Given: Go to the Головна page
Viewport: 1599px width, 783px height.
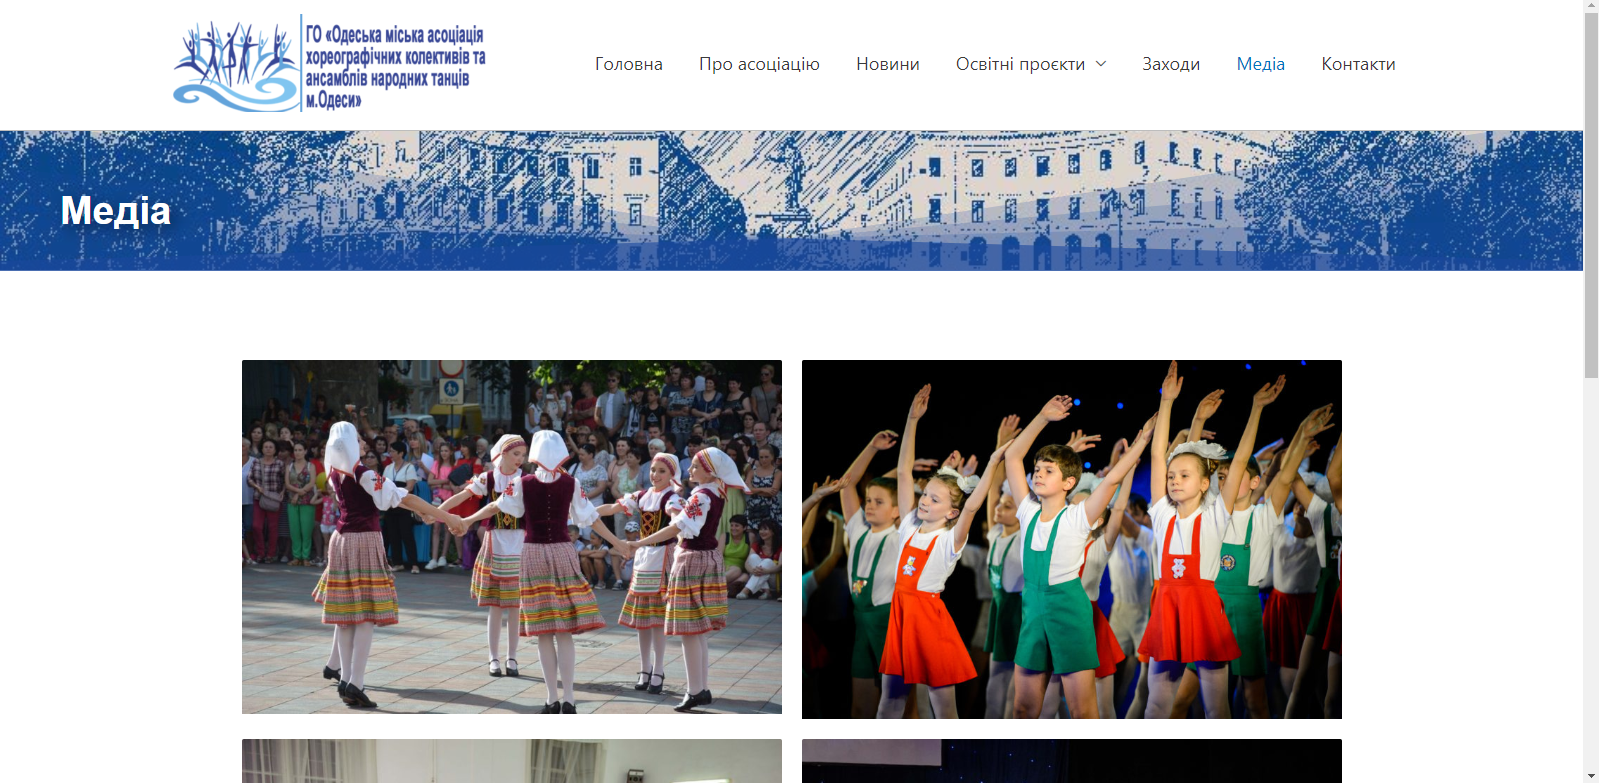Looking at the screenshot, I should [x=628, y=64].
